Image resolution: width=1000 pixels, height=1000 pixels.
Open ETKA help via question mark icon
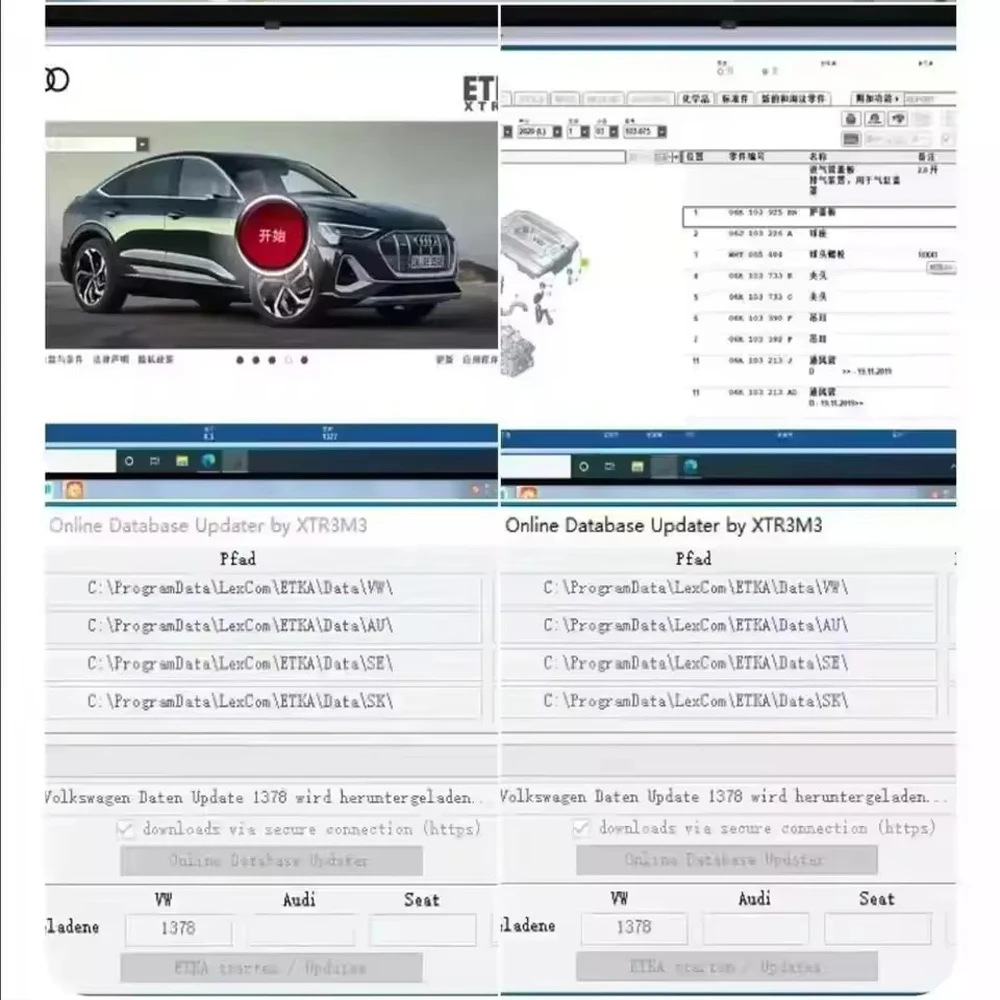899,119
